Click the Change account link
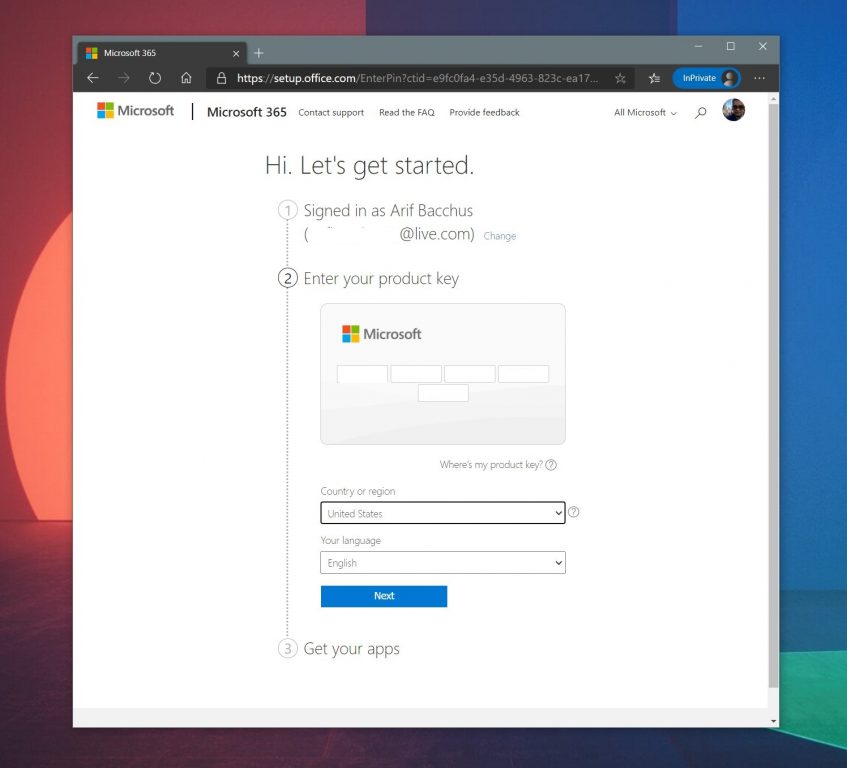Screen dimensions: 847x768 [x=499, y=235]
